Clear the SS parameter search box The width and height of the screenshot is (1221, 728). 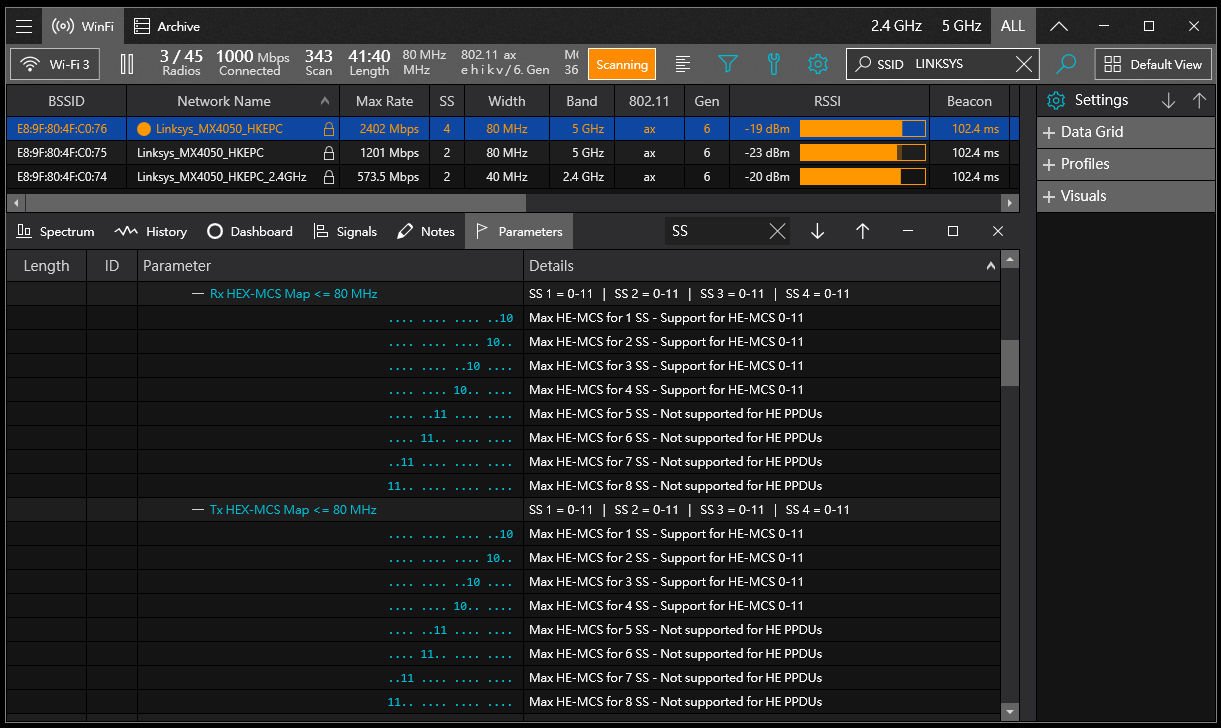point(777,231)
